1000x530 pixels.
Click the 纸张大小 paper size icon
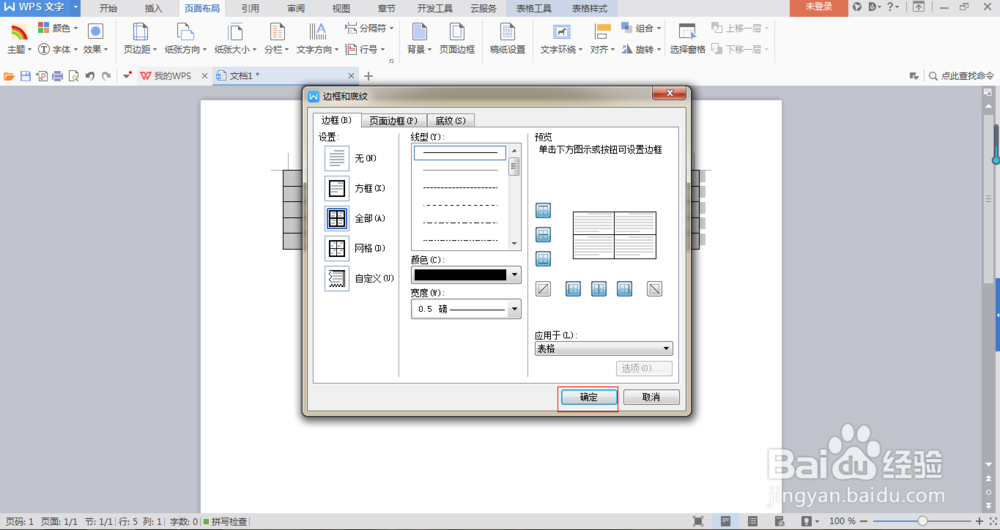235,32
